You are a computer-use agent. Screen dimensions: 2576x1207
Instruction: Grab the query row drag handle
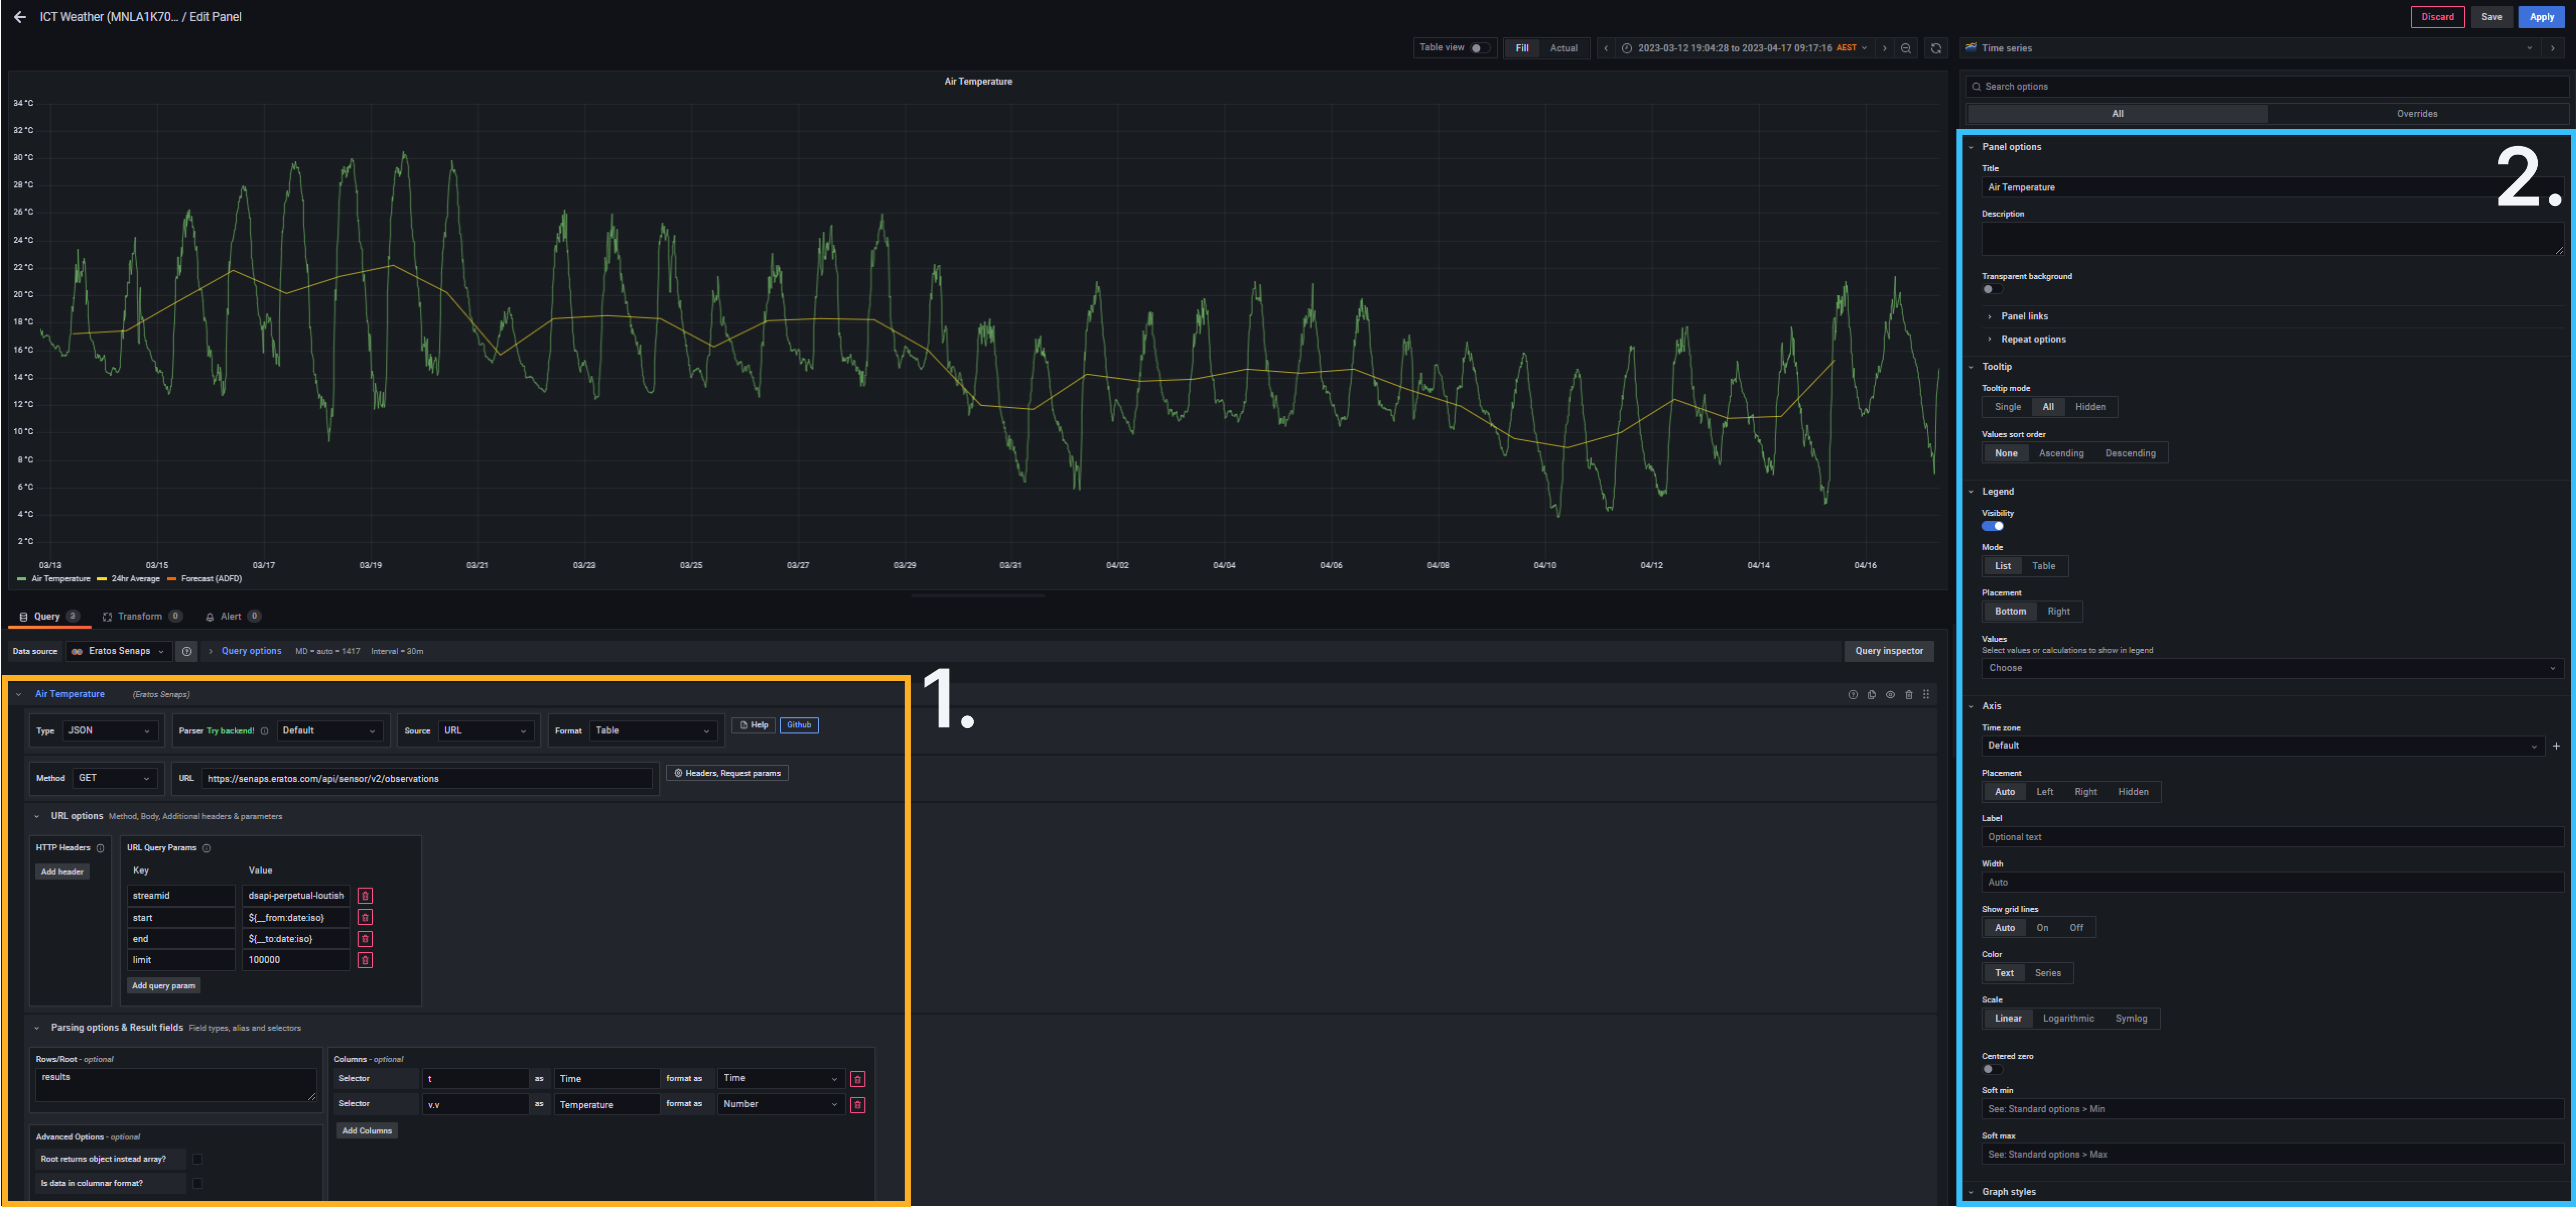tap(1926, 695)
